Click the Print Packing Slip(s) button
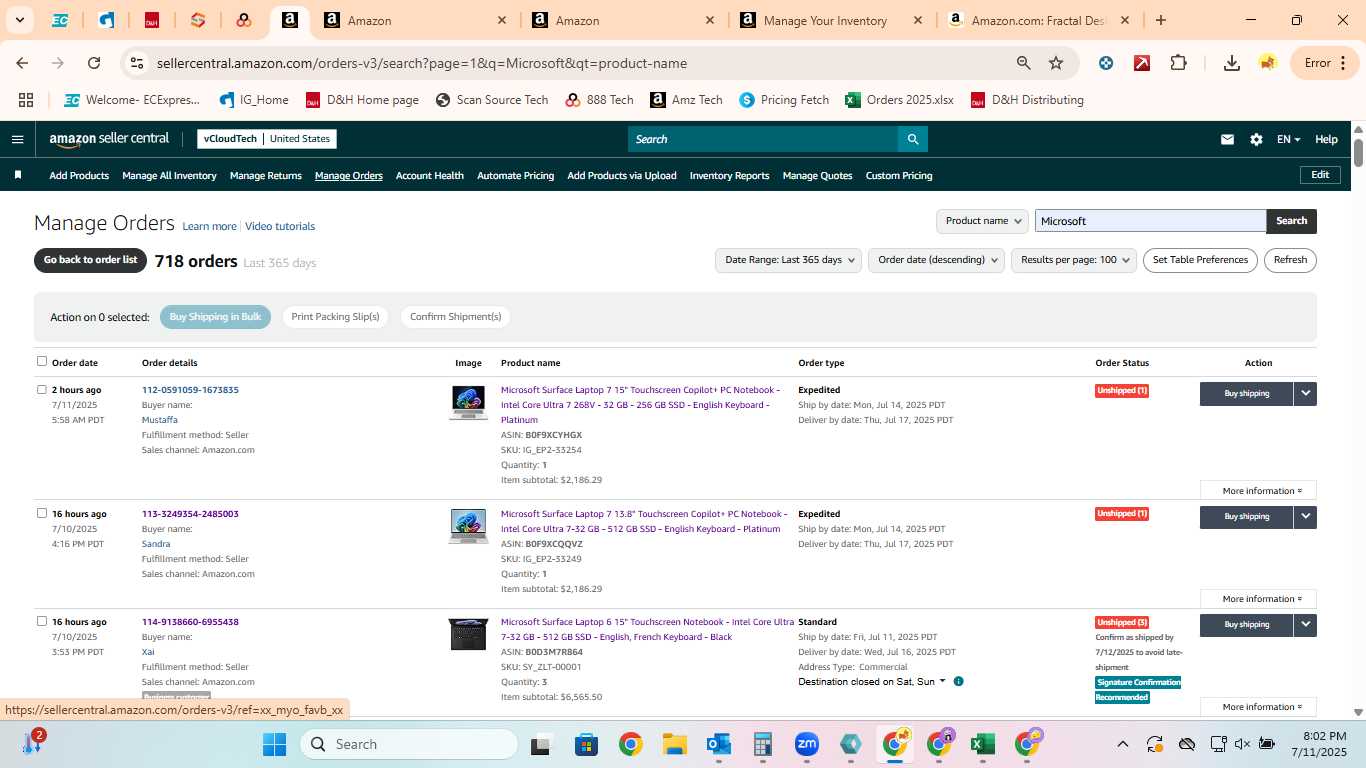 (x=335, y=317)
